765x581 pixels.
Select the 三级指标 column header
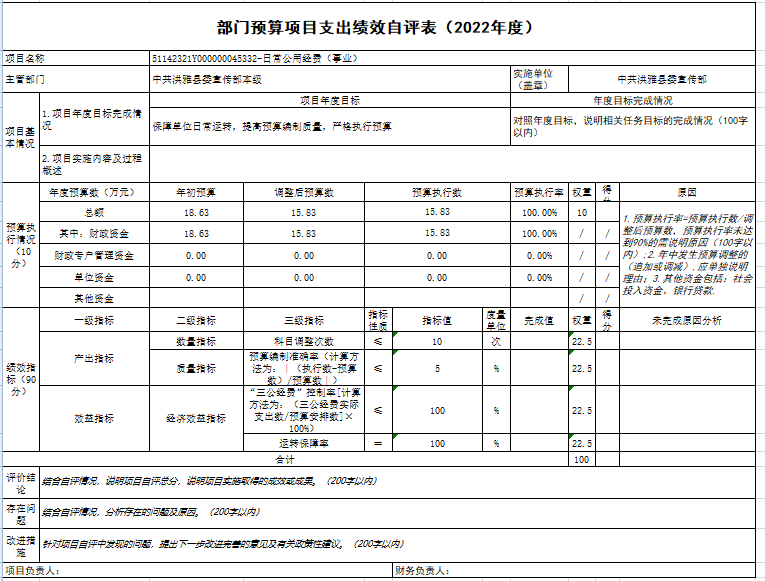coord(303,320)
